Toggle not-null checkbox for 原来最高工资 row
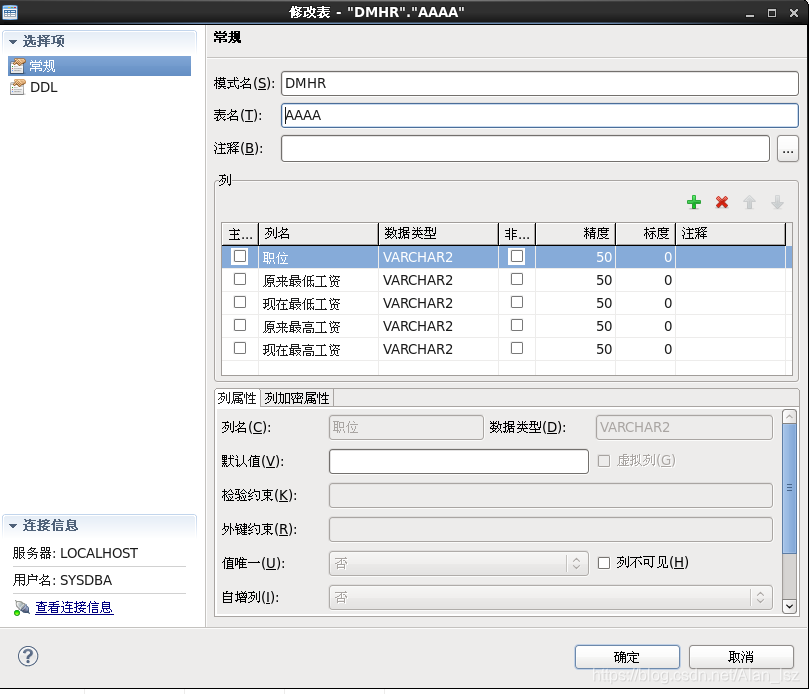Image resolution: width=809 pixels, height=694 pixels. (x=517, y=325)
